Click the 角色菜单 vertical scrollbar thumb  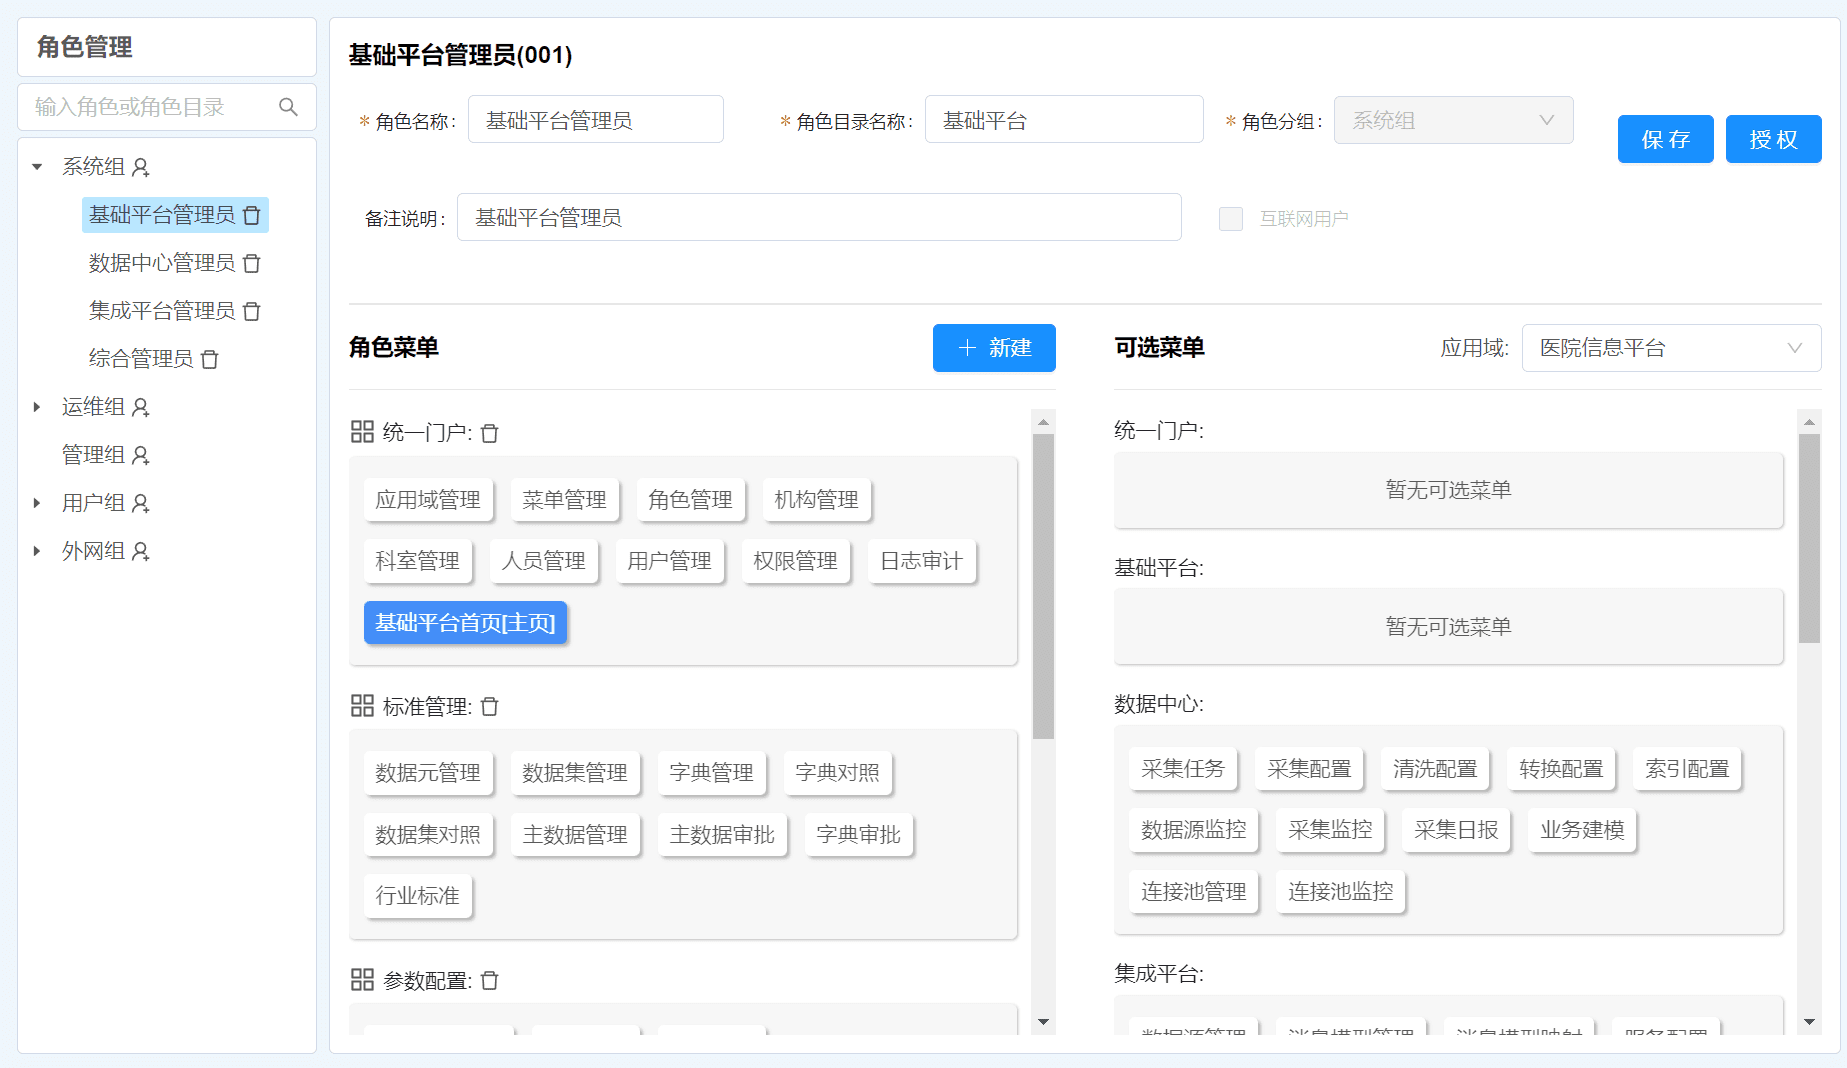point(1043,586)
